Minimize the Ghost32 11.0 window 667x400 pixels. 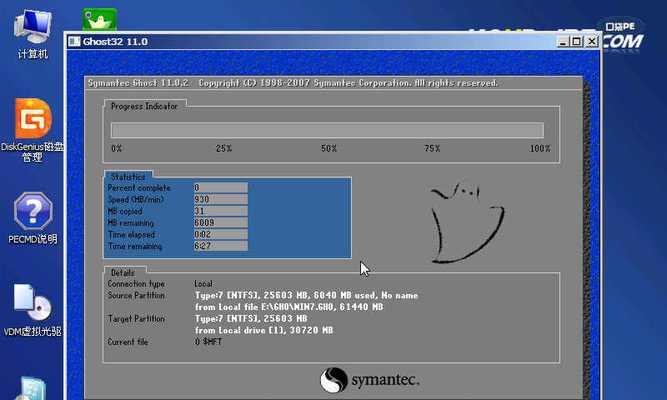click(x=565, y=42)
